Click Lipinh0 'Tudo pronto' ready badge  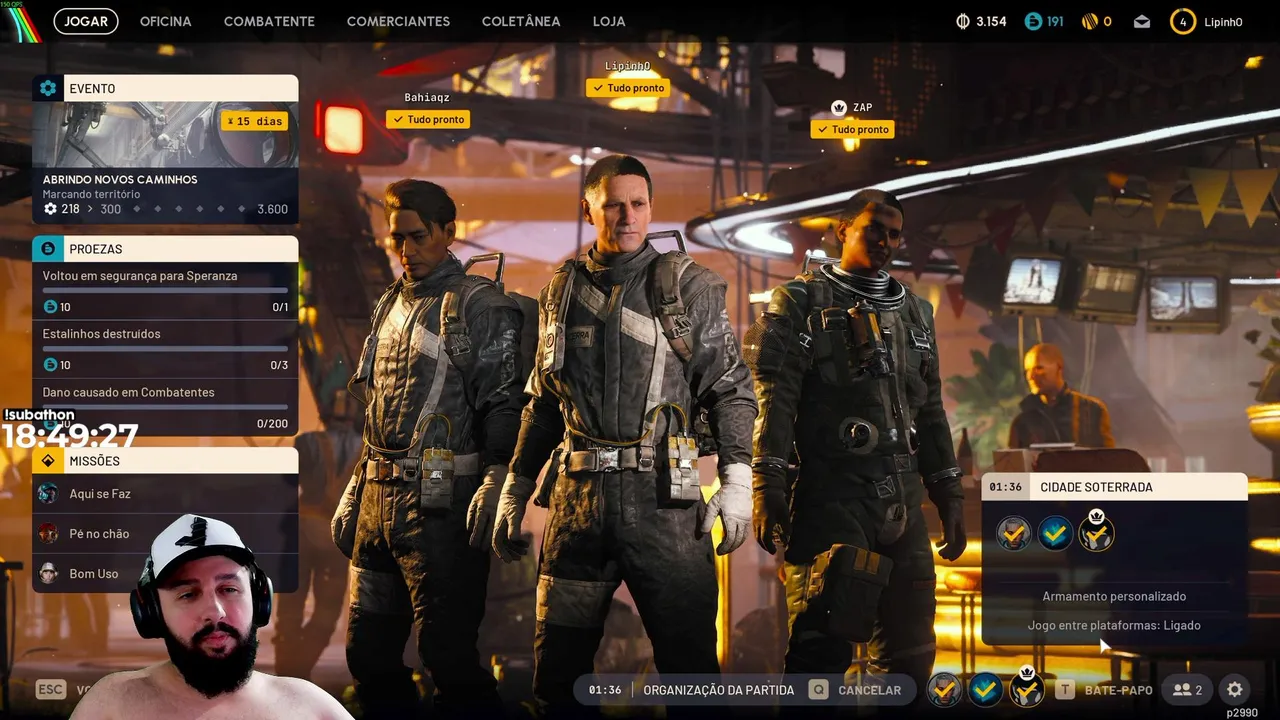click(628, 88)
